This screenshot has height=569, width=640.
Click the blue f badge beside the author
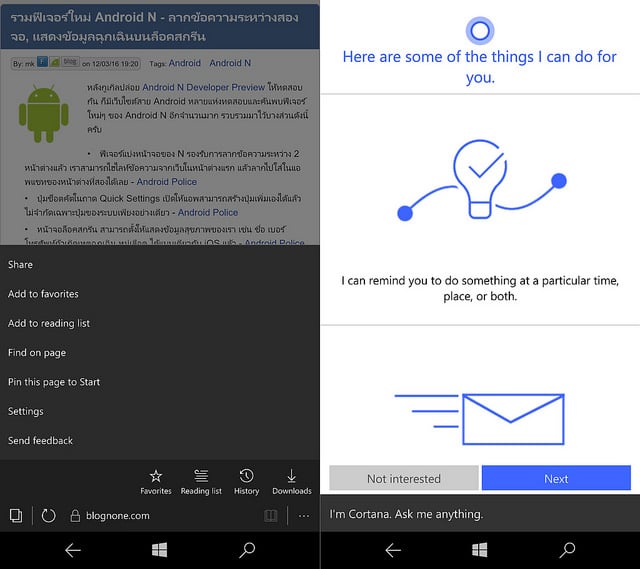point(42,62)
